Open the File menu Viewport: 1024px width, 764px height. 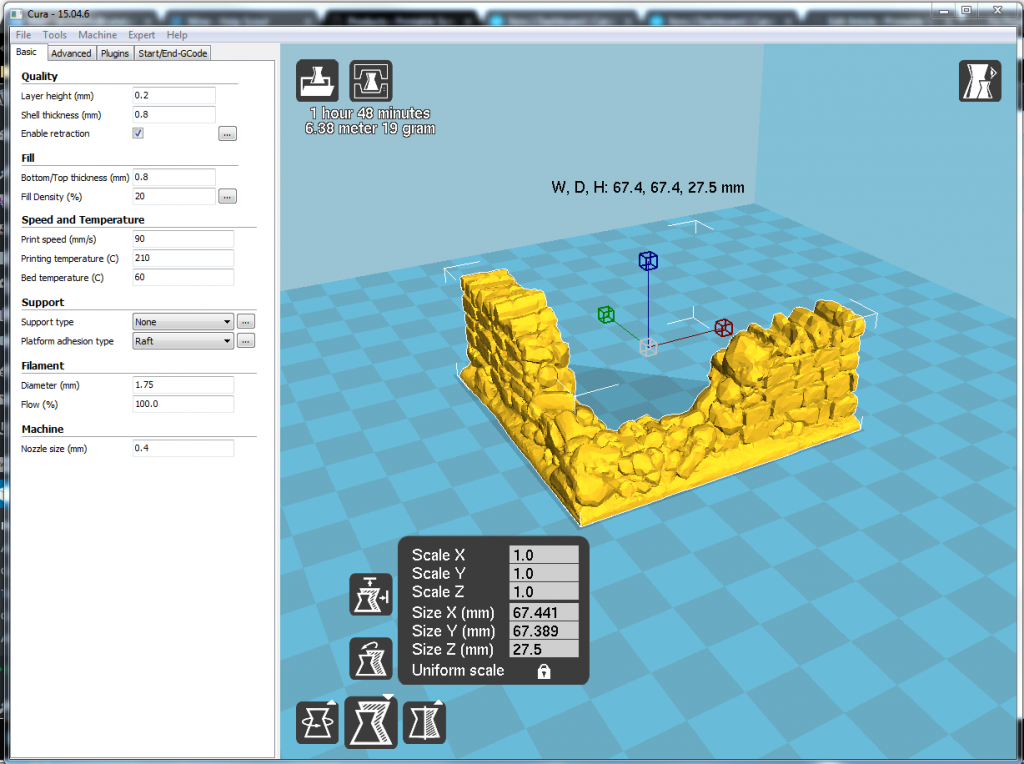24,35
